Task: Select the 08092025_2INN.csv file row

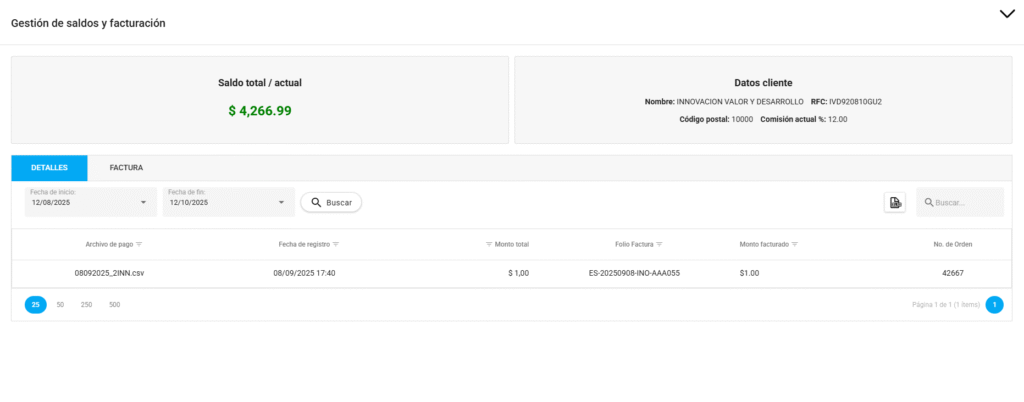Action: pyautogui.click(x=111, y=273)
